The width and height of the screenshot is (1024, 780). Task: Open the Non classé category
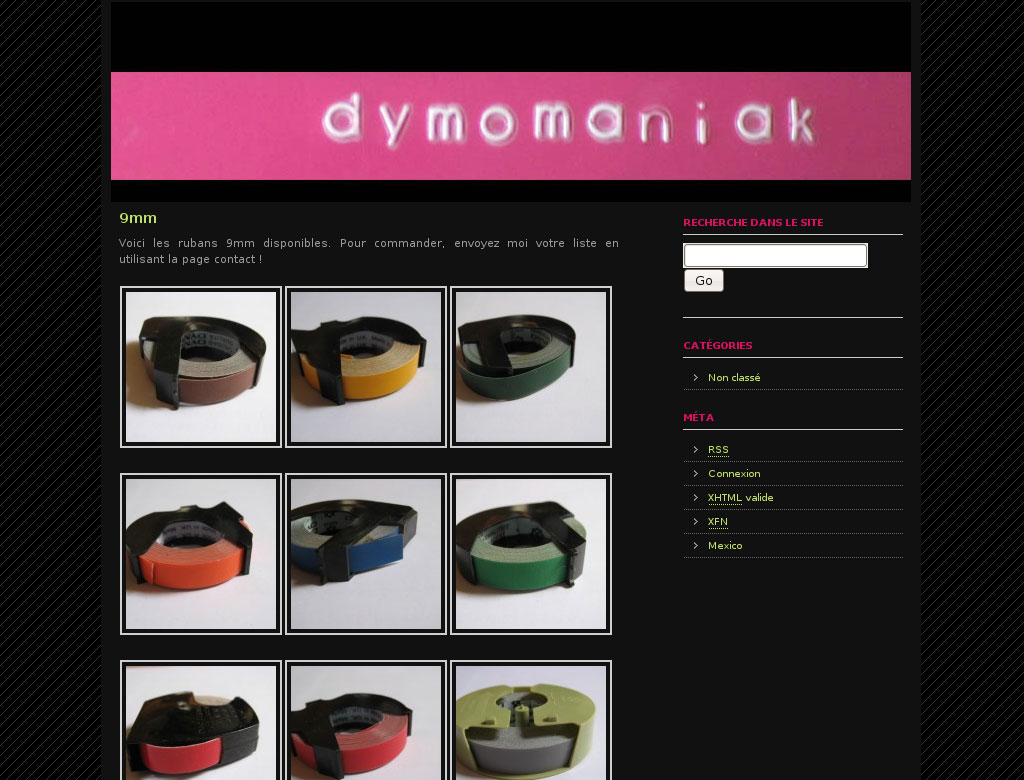734,378
